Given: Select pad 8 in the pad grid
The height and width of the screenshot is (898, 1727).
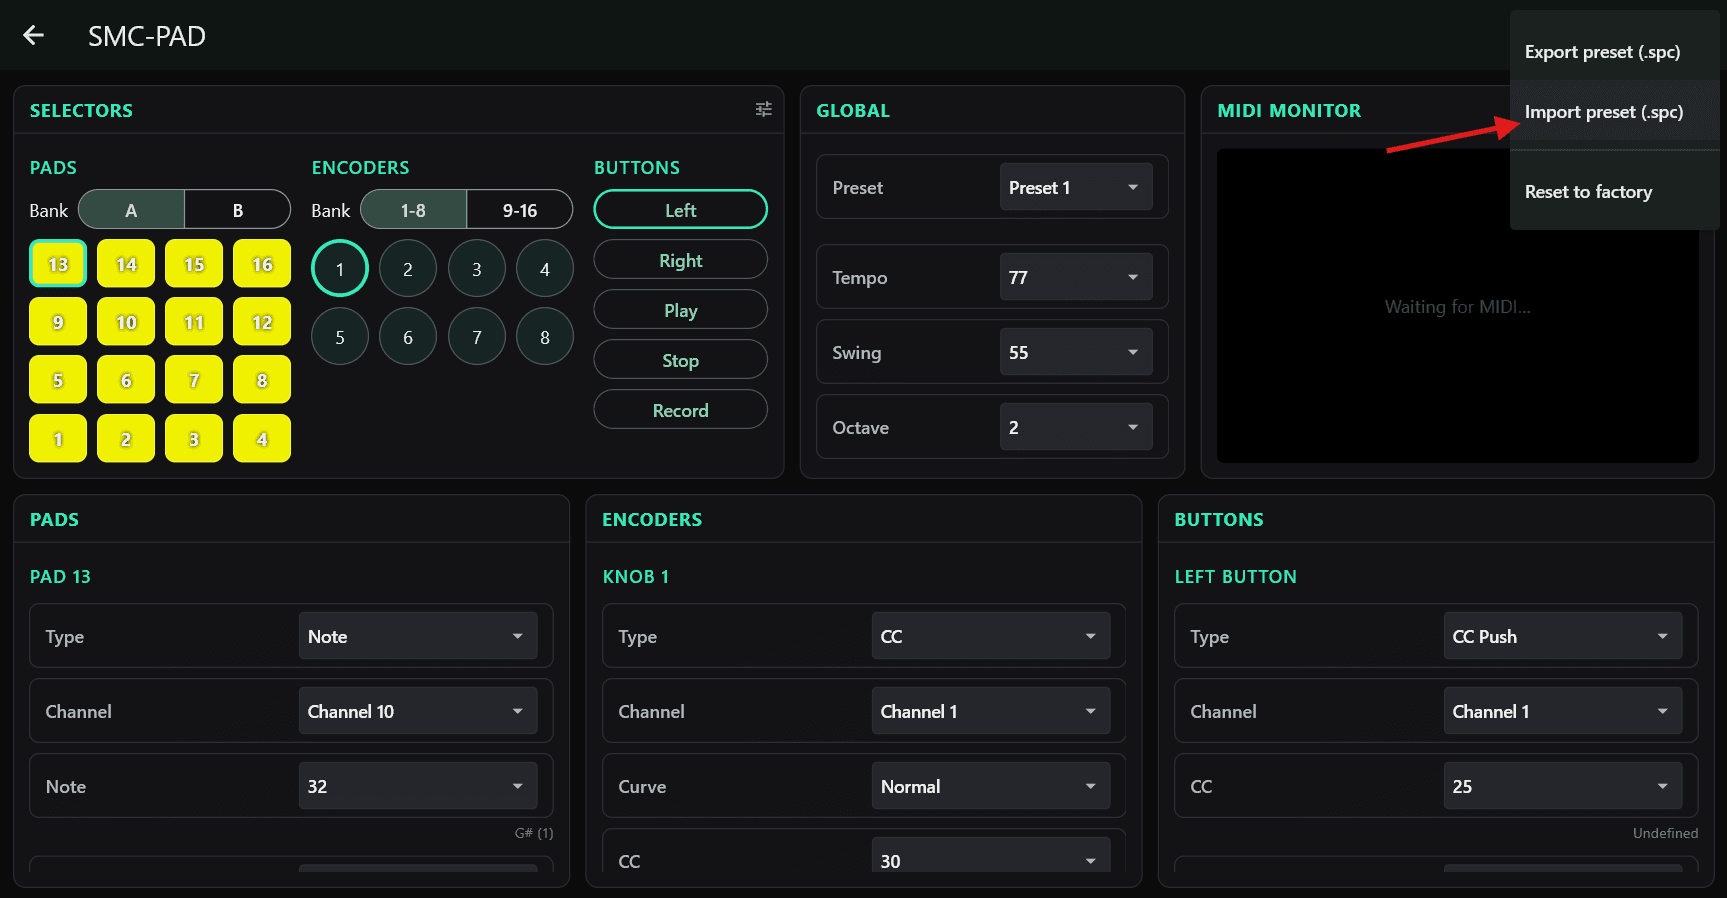Looking at the screenshot, I should 262,380.
